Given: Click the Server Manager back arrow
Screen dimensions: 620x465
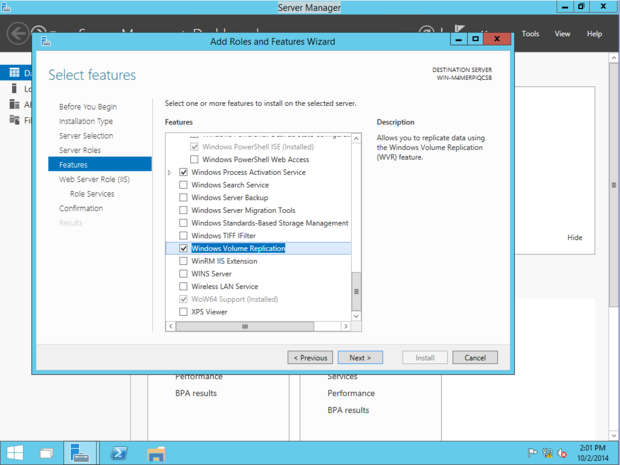Looking at the screenshot, I should [18, 33].
